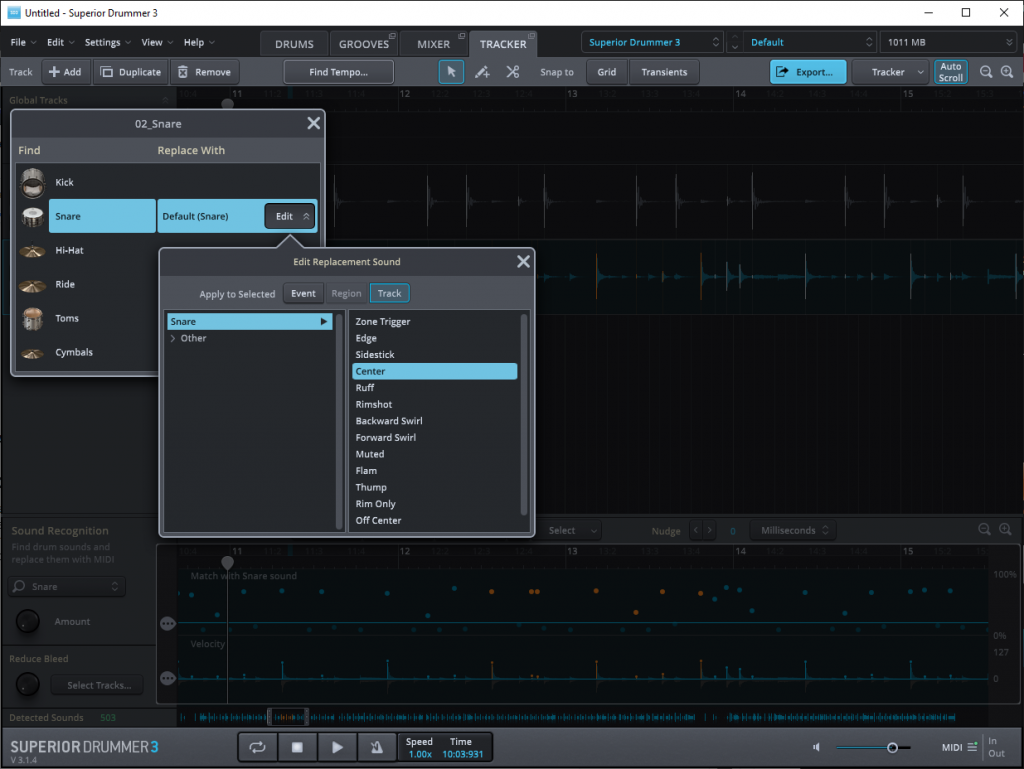
Task: Switch to the MIXER tab
Action: (x=434, y=43)
